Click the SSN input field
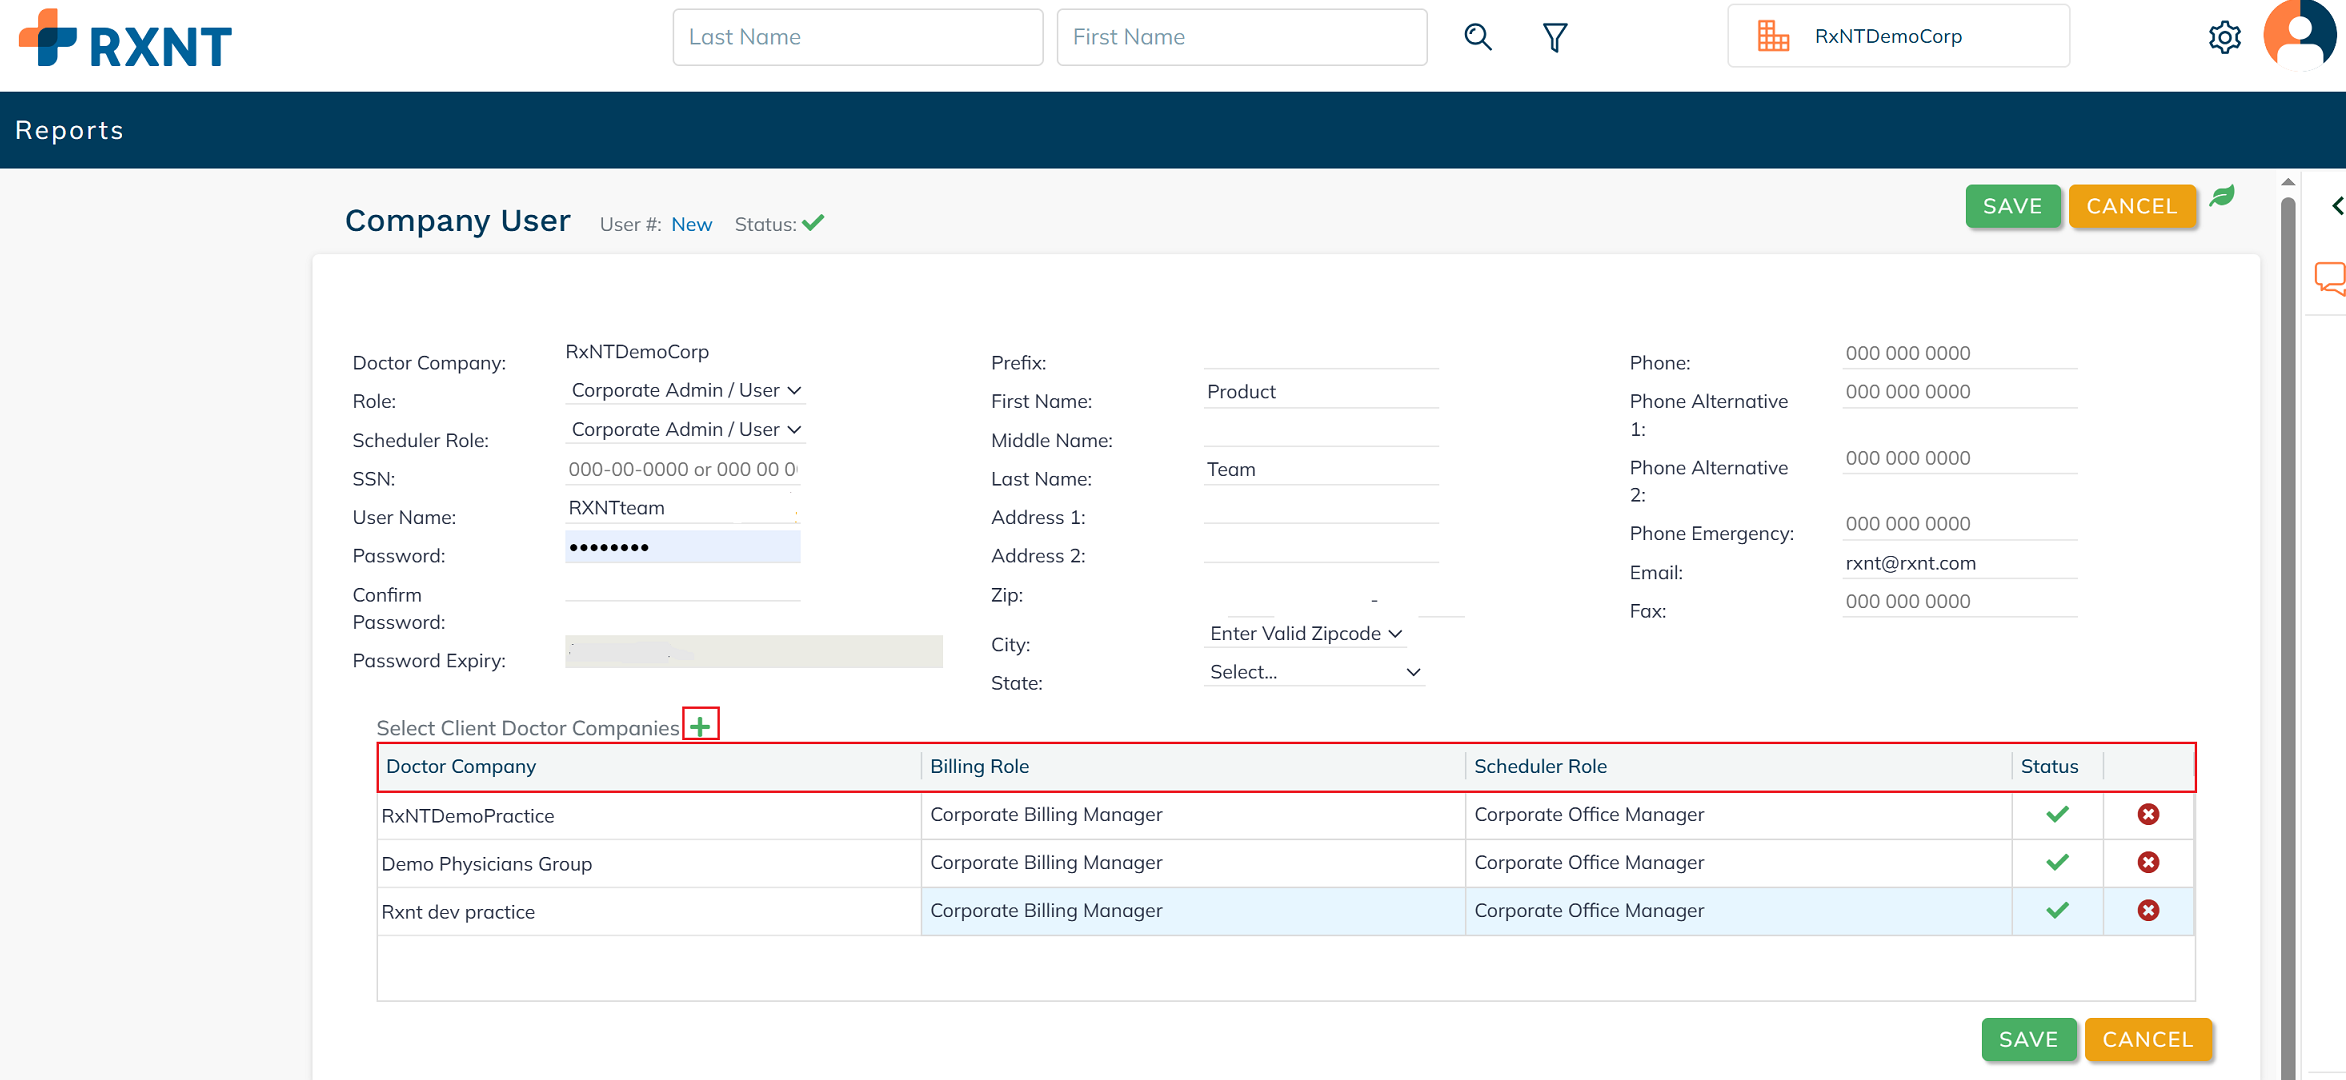The width and height of the screenshot is (2346, 1080). coord(683,469)
